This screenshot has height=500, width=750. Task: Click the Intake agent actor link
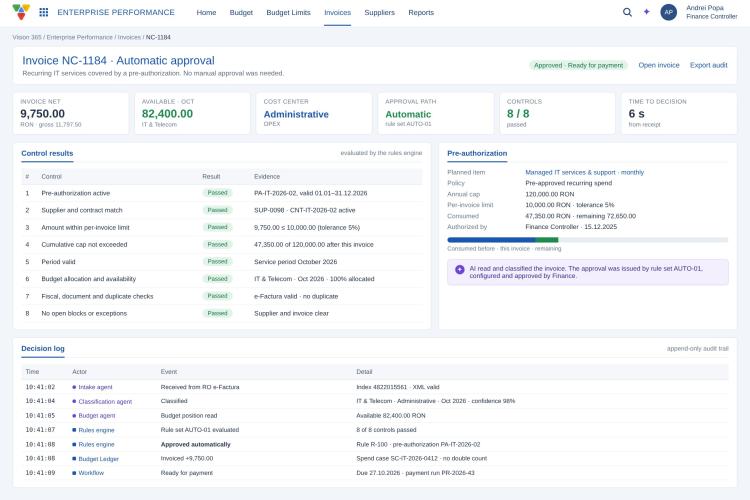(x=95, y=387)
